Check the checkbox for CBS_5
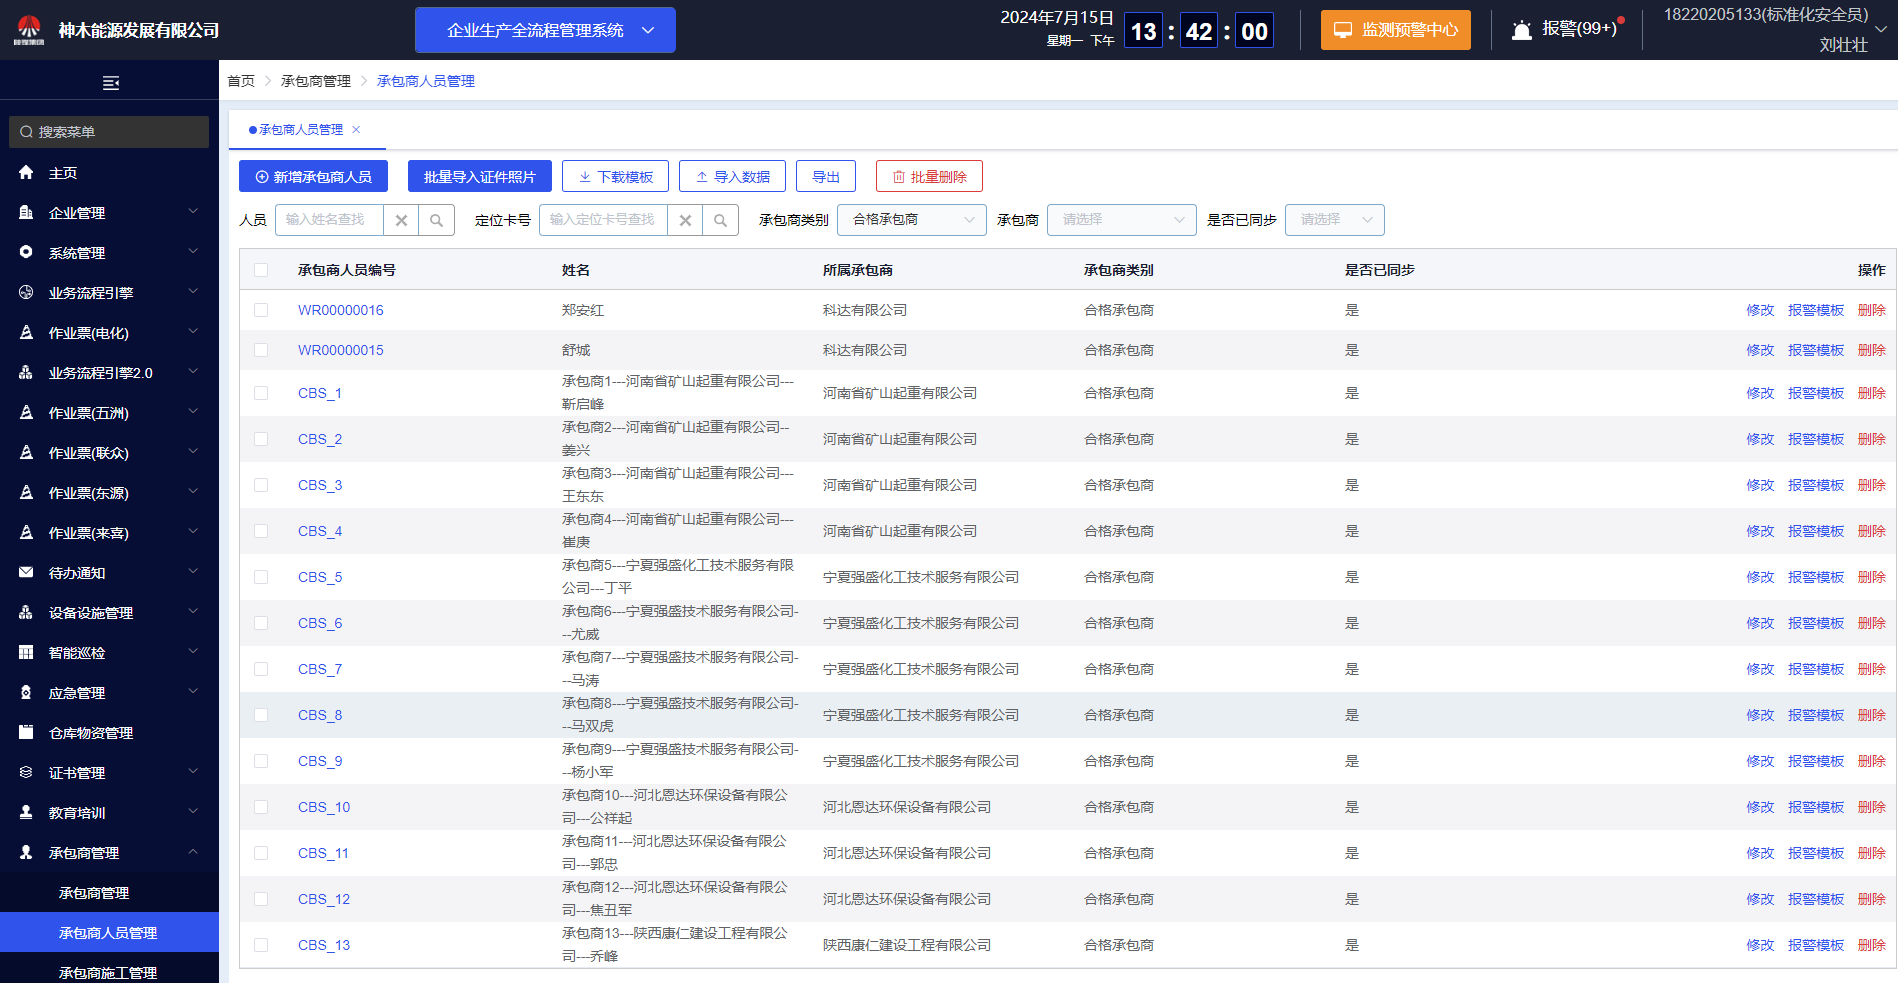 [261, 576]
